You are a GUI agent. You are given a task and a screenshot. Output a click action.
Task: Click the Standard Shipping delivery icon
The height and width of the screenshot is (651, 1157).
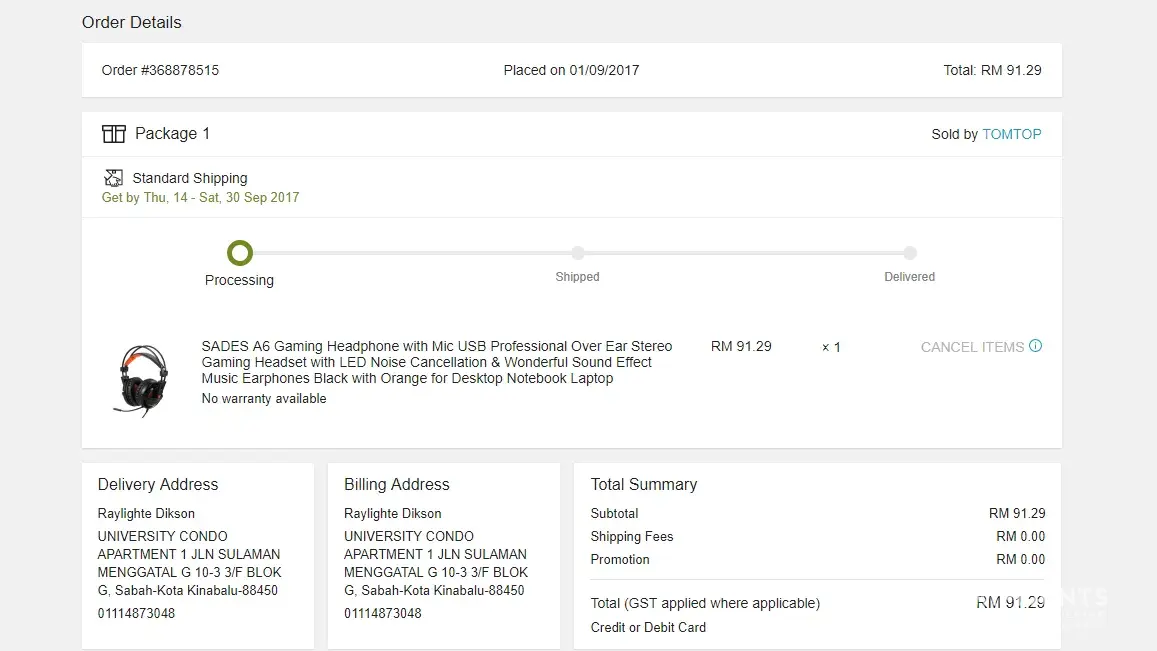(113, 178)
